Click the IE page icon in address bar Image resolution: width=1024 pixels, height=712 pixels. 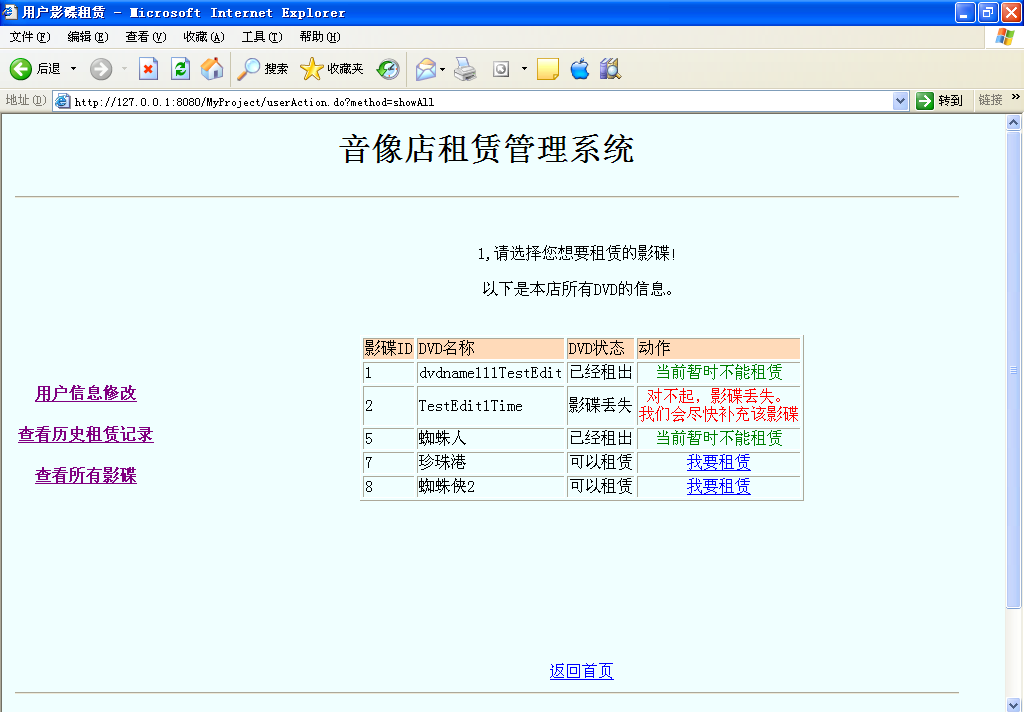click(x=63, y=101)
